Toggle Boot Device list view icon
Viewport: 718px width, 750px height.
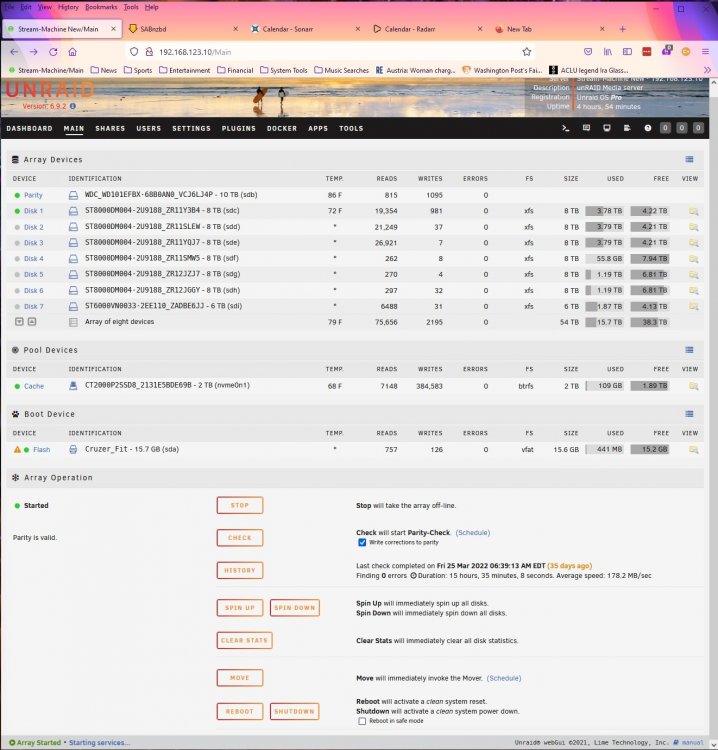[x=689, y=414]
